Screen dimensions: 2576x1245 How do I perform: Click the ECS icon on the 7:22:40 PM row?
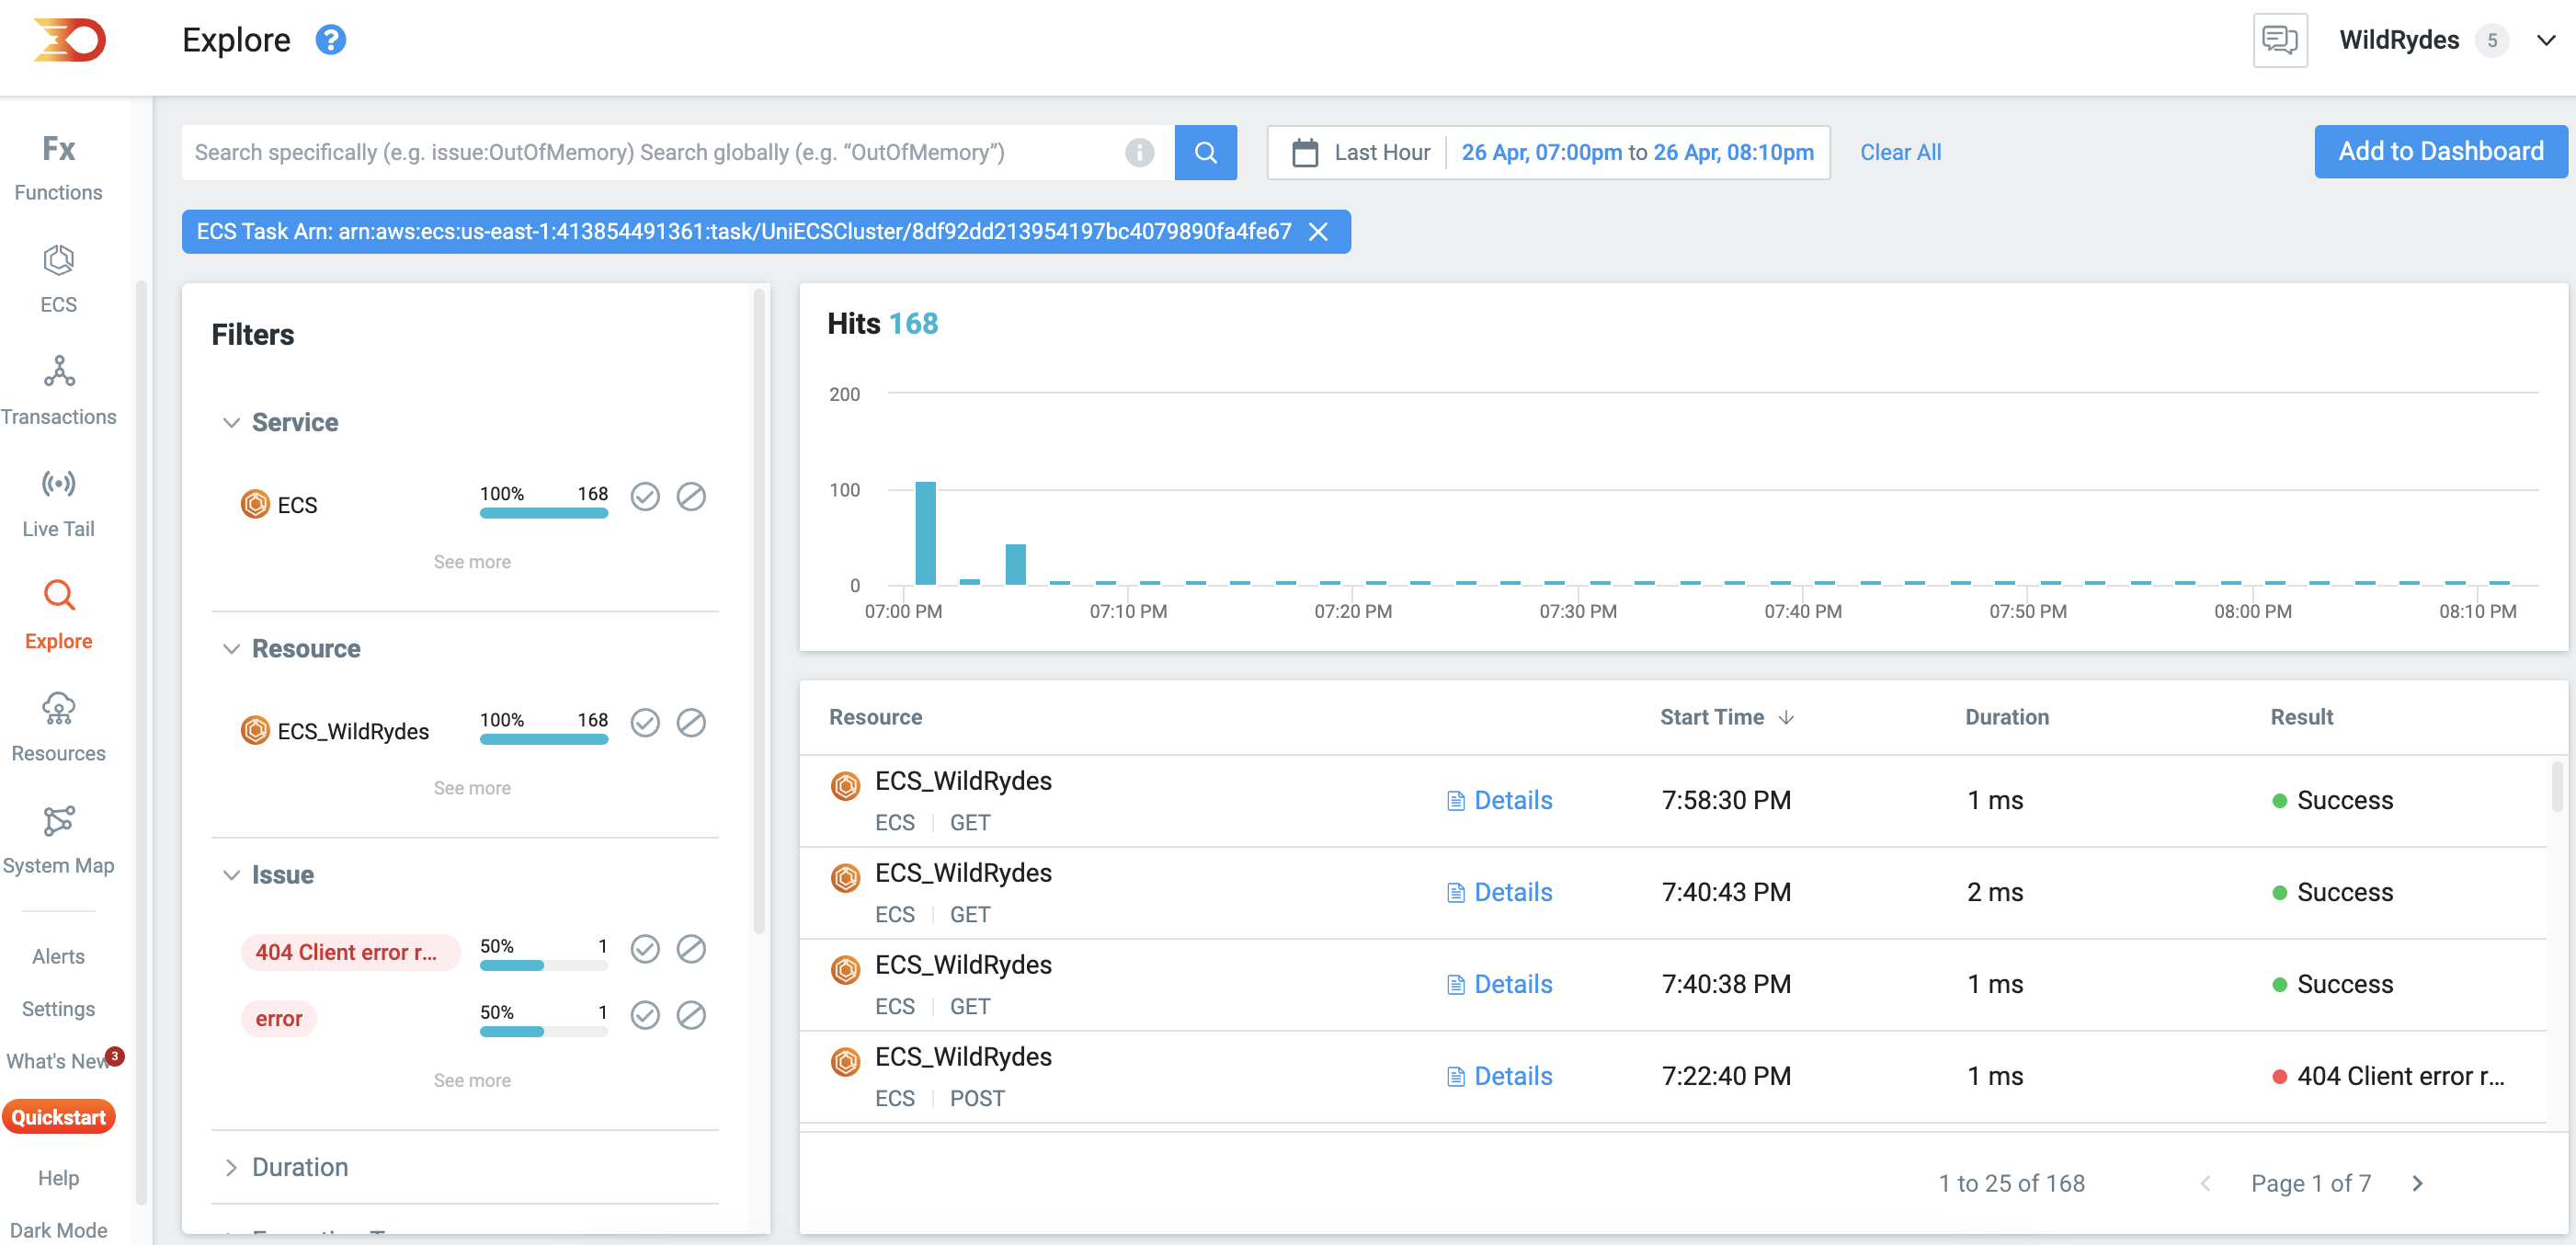[x=845, y=1062]
